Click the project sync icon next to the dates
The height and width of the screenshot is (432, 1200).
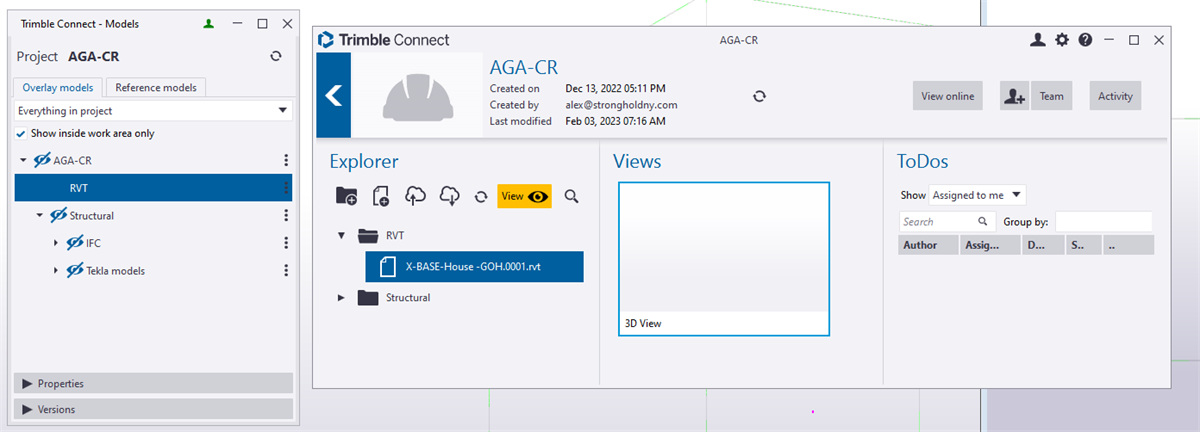coord(759,96)
